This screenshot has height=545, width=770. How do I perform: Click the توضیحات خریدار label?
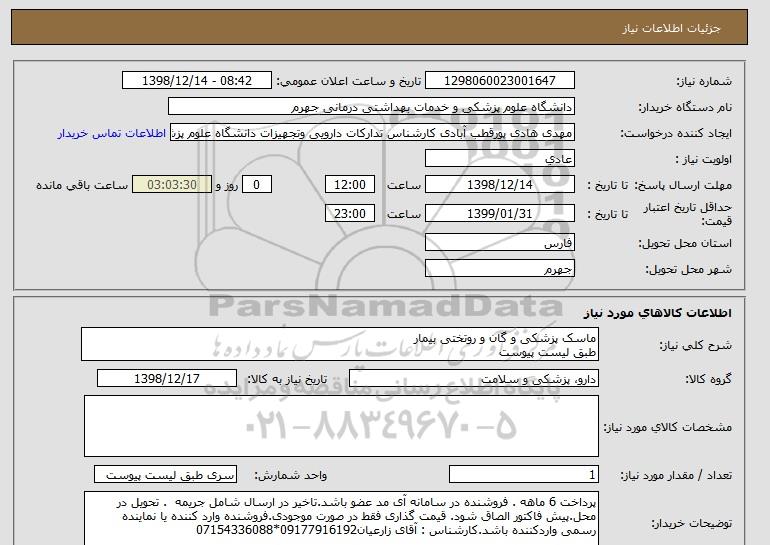click(691, 523)
